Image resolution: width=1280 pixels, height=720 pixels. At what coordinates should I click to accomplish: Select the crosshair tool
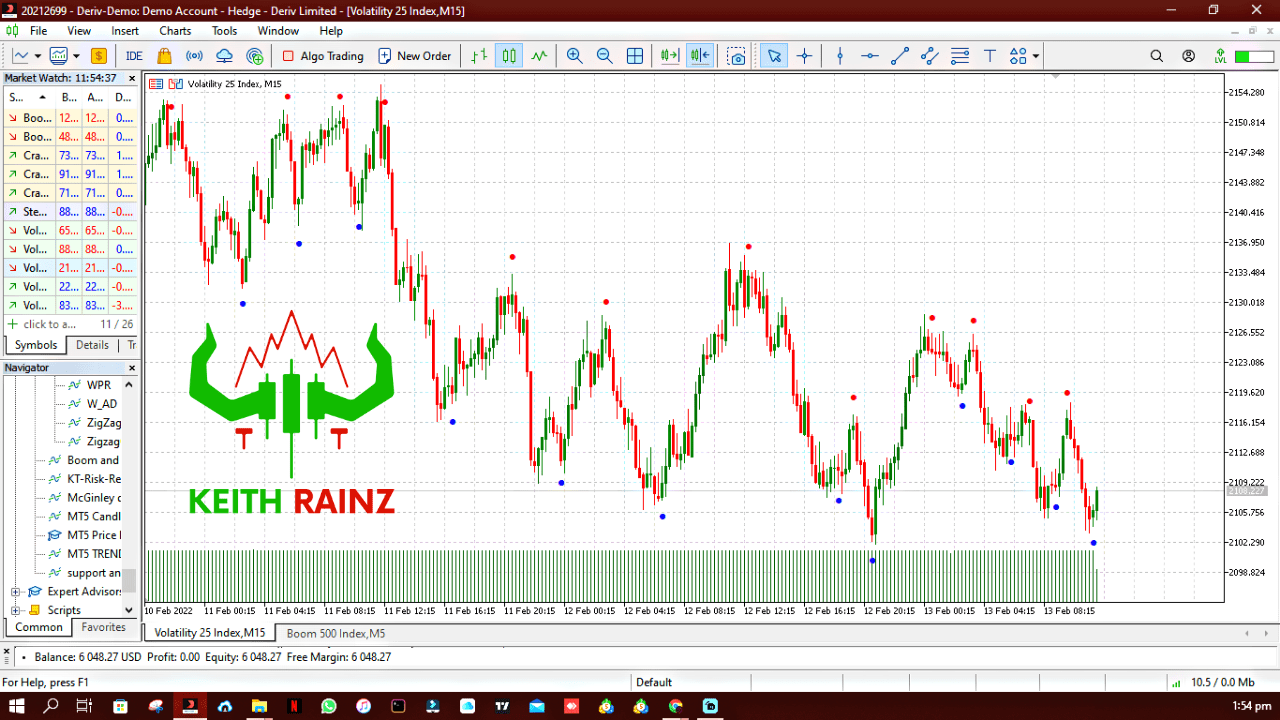[804, 56]
